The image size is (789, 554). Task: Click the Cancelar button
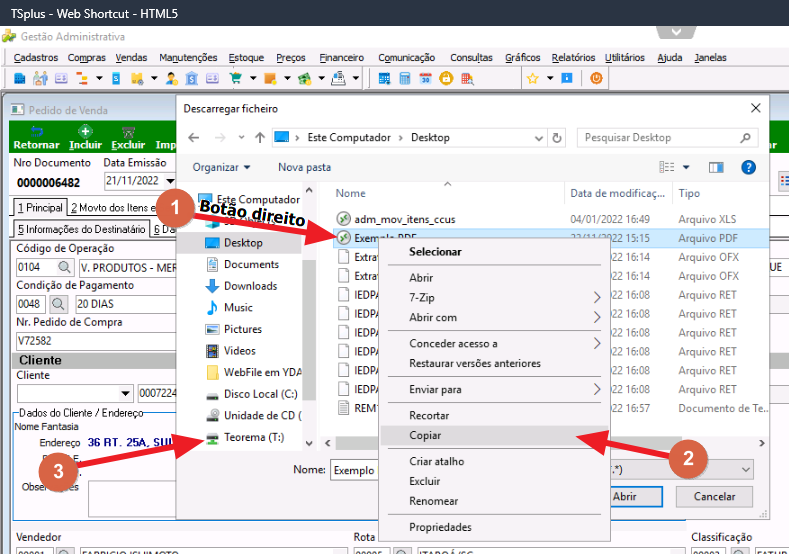[x=714, y=497]
